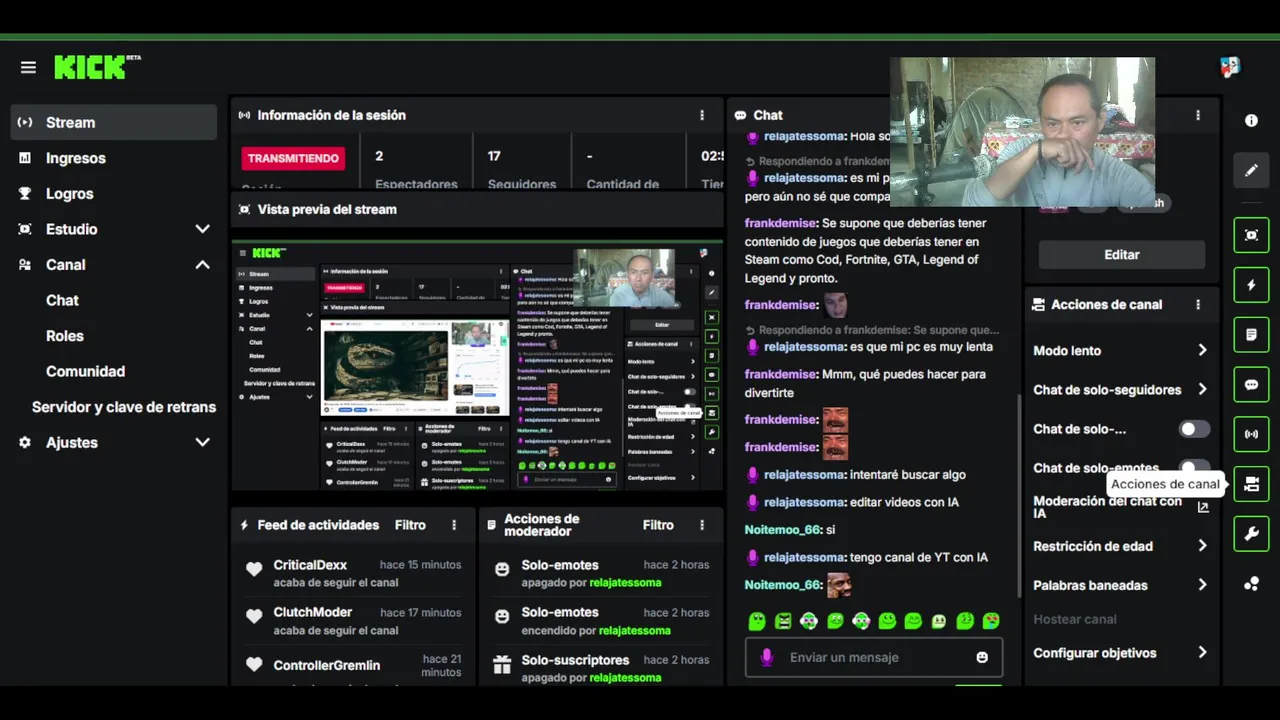Viewport: 1280px width, 720px height.
Task: Click Noitemoo_66 username beside 'si' message
Action: 782,530
